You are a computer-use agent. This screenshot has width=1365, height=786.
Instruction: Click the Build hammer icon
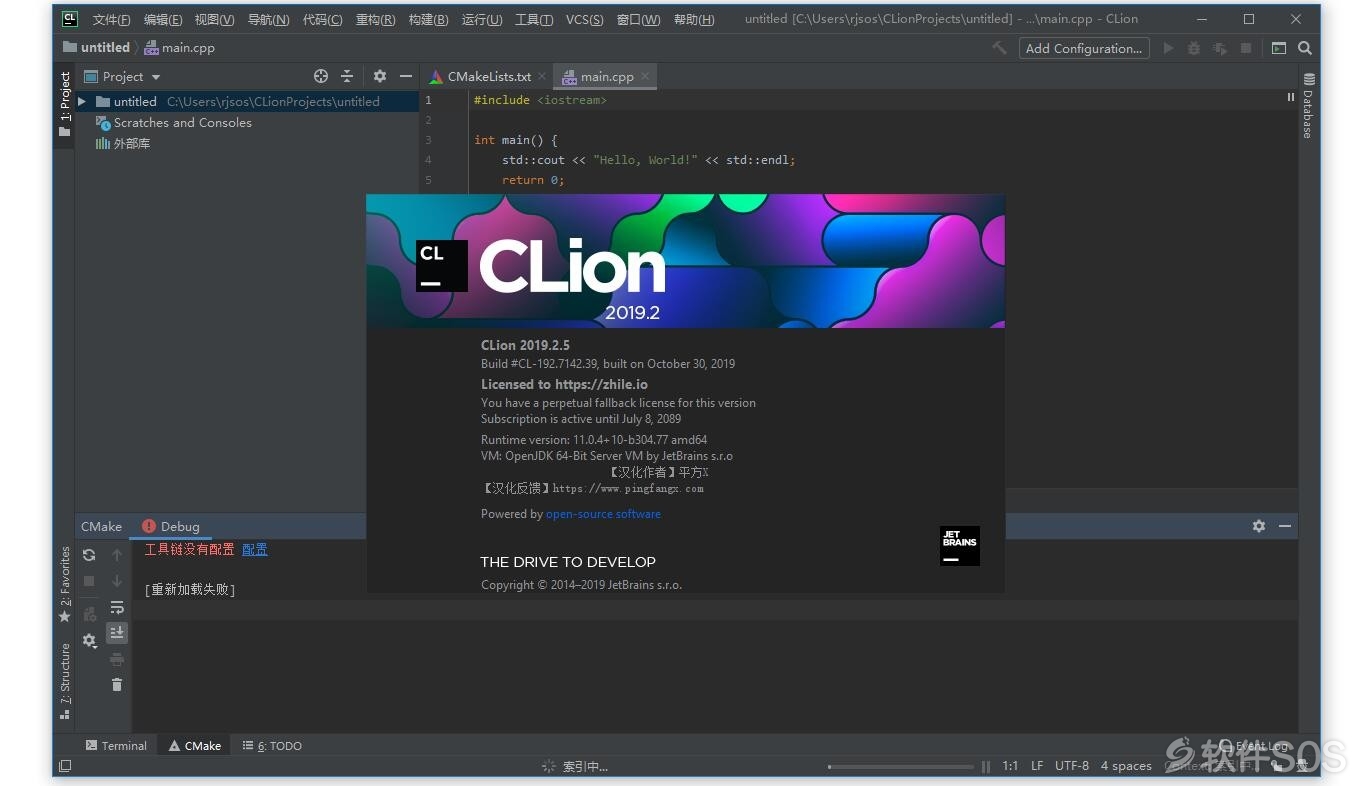coord(999,48)
